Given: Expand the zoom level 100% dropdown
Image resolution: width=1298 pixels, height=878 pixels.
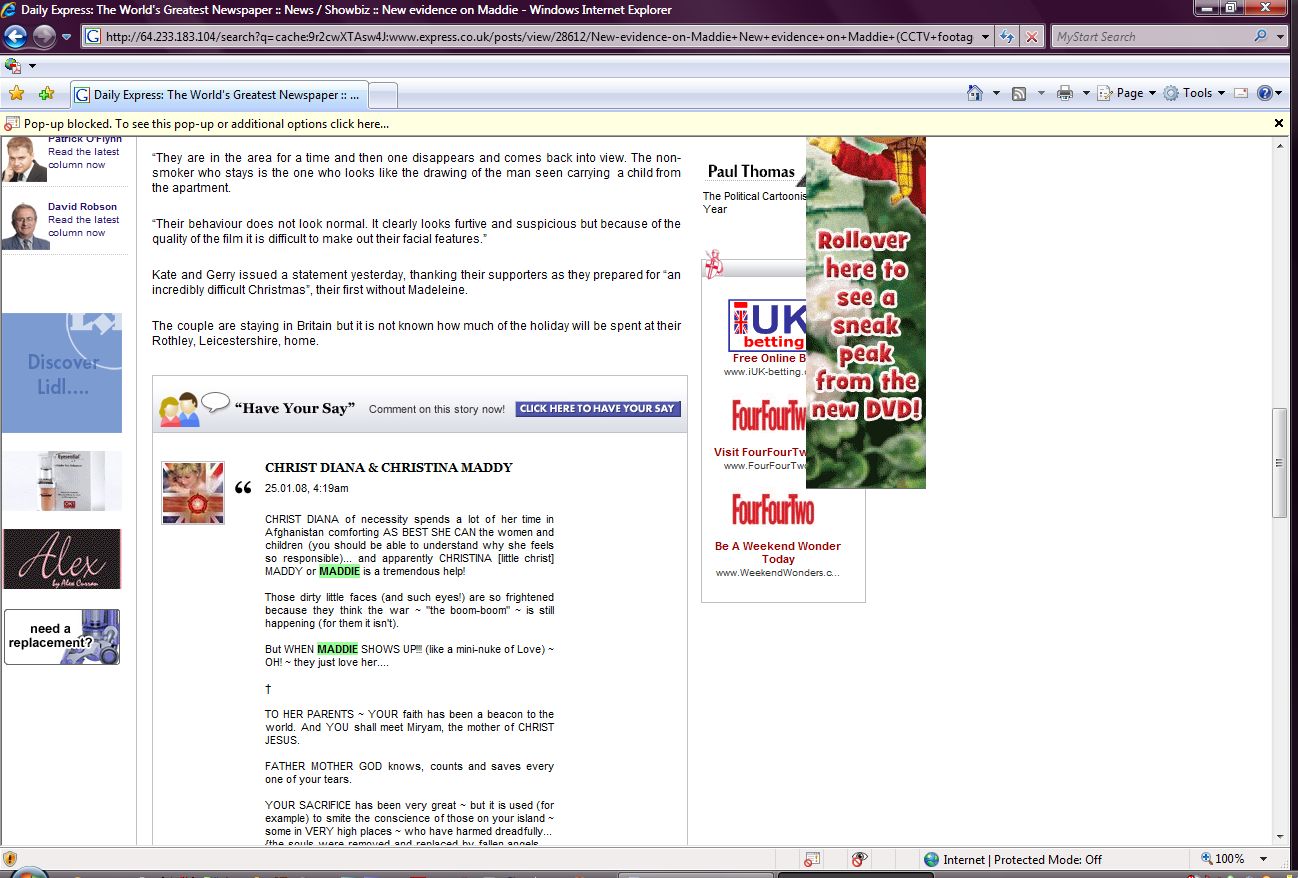Looking at the screenshot, I should 1264,859.
